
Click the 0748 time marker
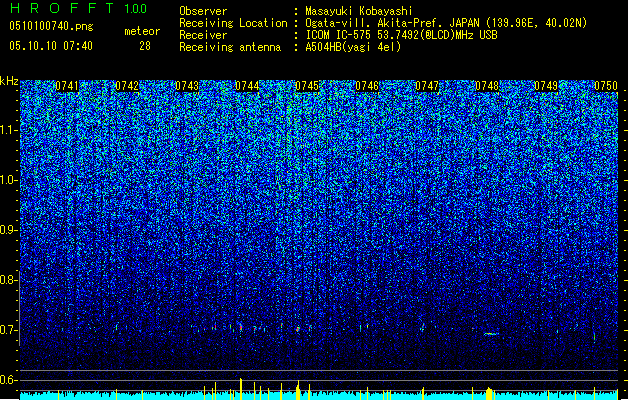point(487,86)
